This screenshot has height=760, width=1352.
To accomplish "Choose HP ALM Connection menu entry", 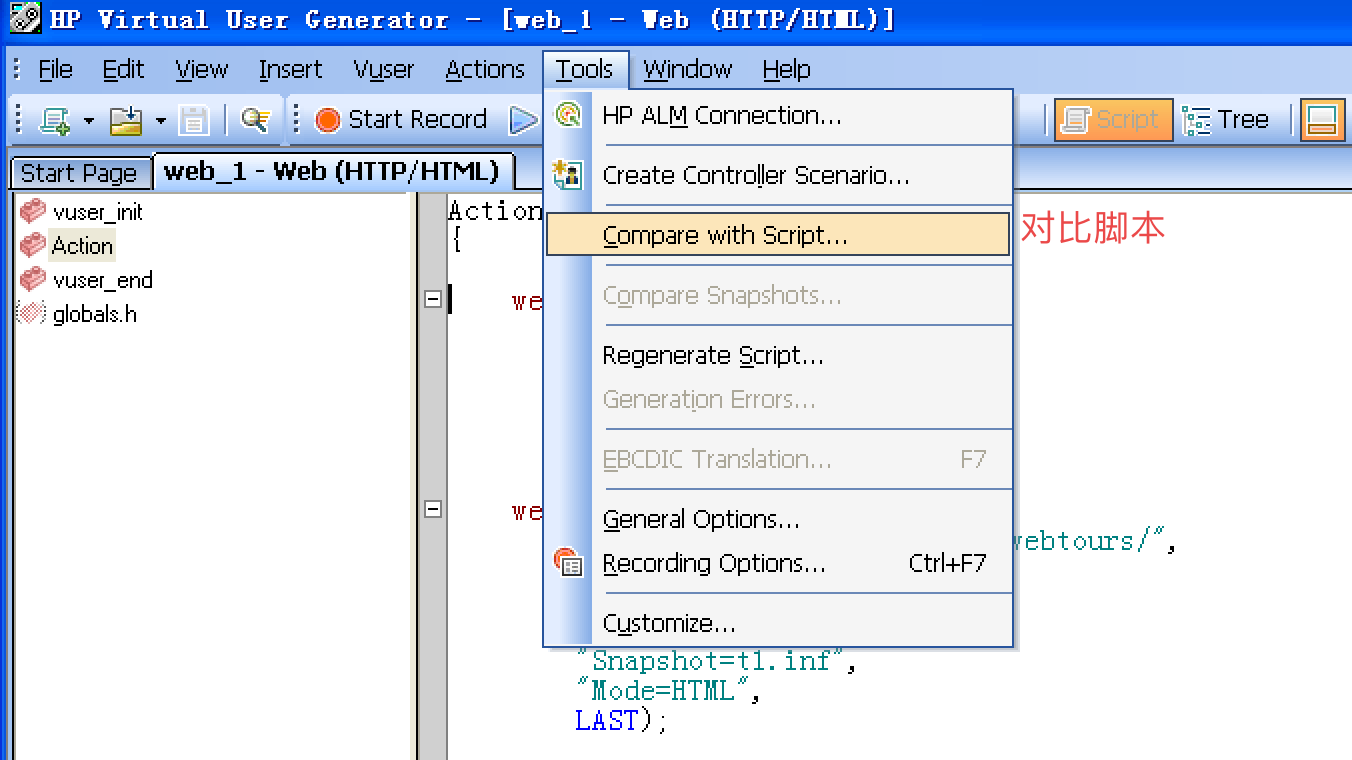I will (x=778, y=116).
